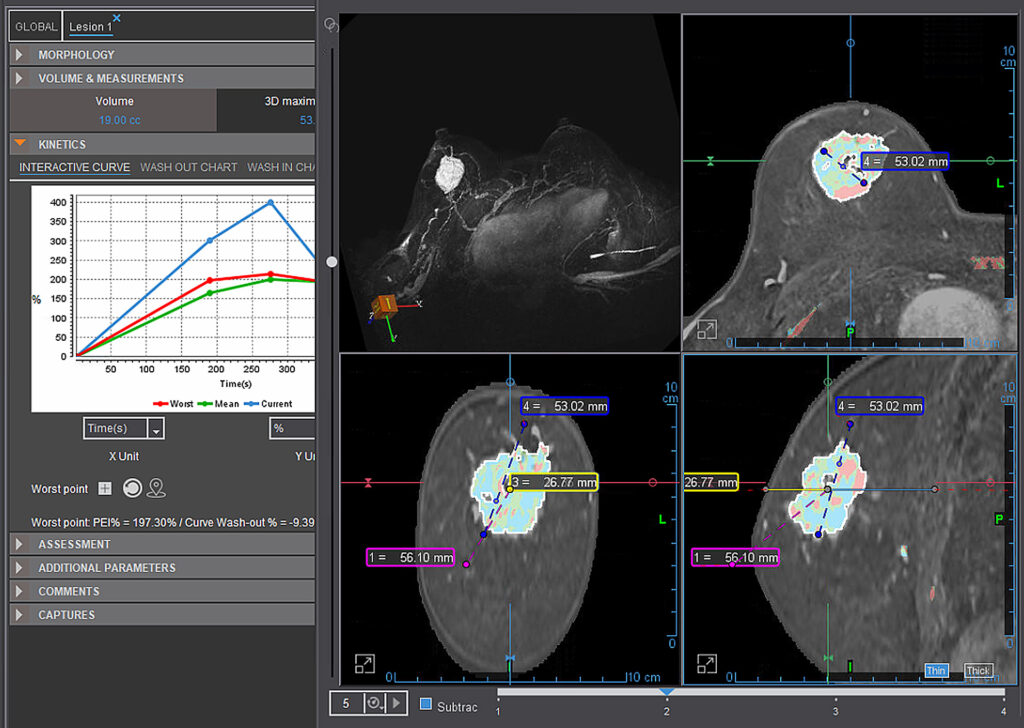
Task: Switch slab mode to Thick
Action: 977,670
